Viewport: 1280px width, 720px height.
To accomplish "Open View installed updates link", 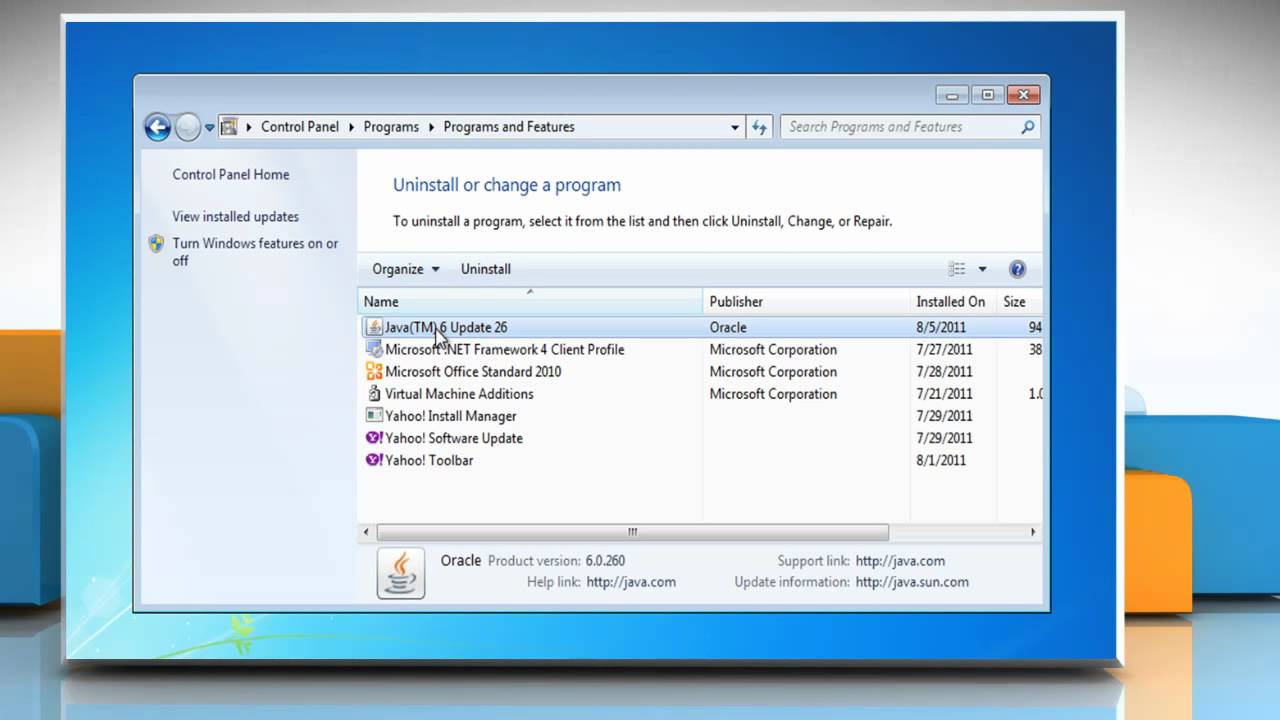I will [x=235, y=216].
